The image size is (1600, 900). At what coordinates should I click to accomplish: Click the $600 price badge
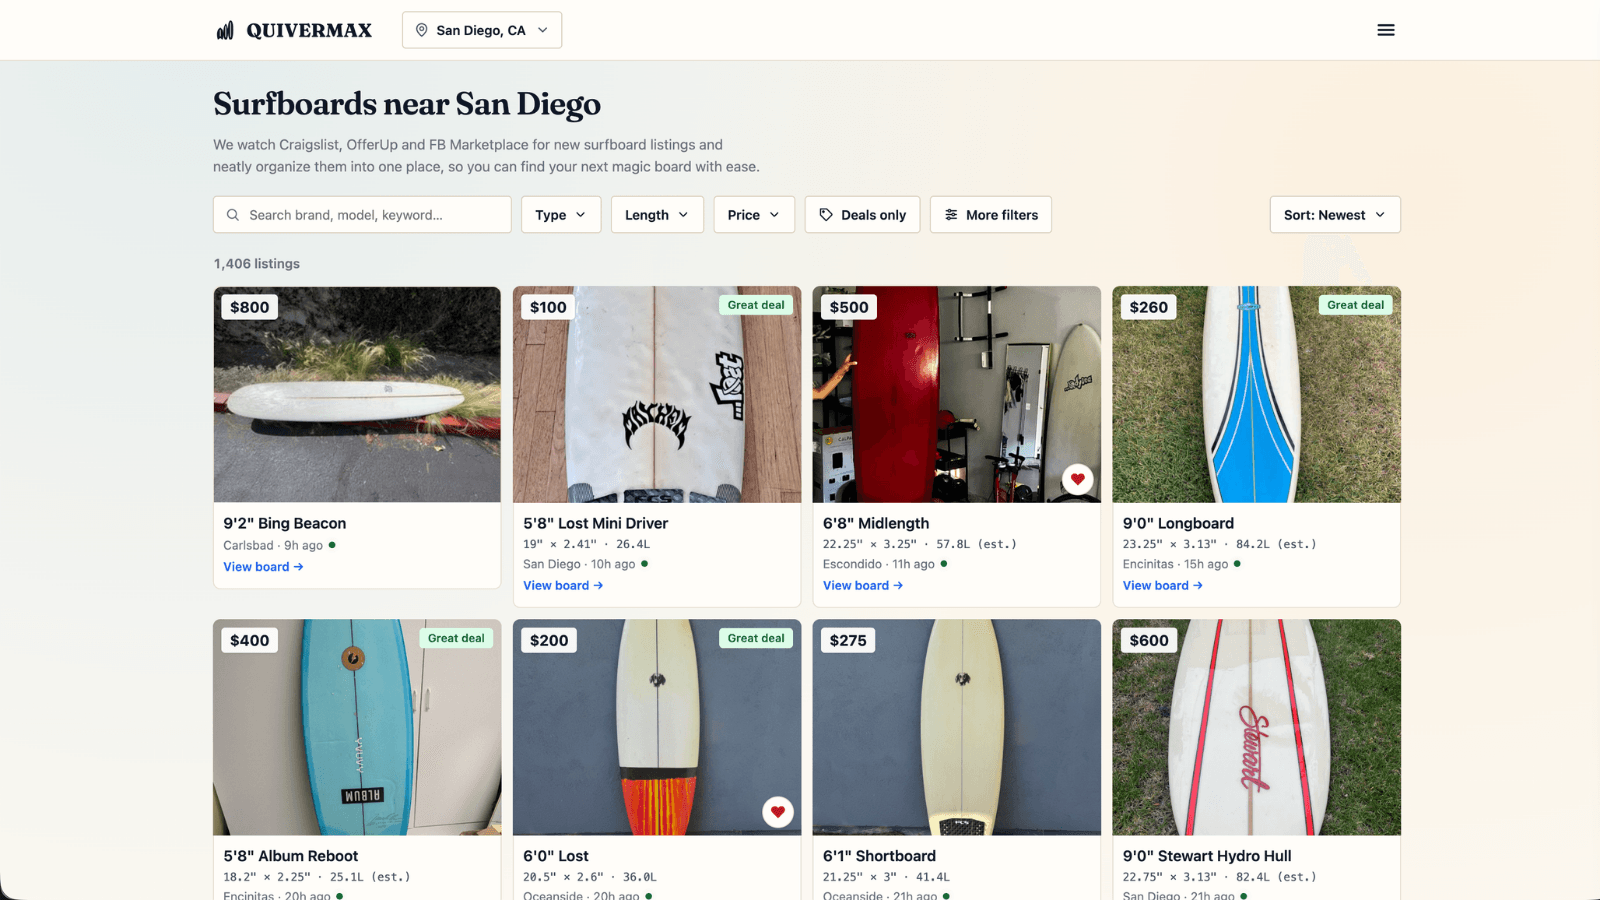point(1149,640)
